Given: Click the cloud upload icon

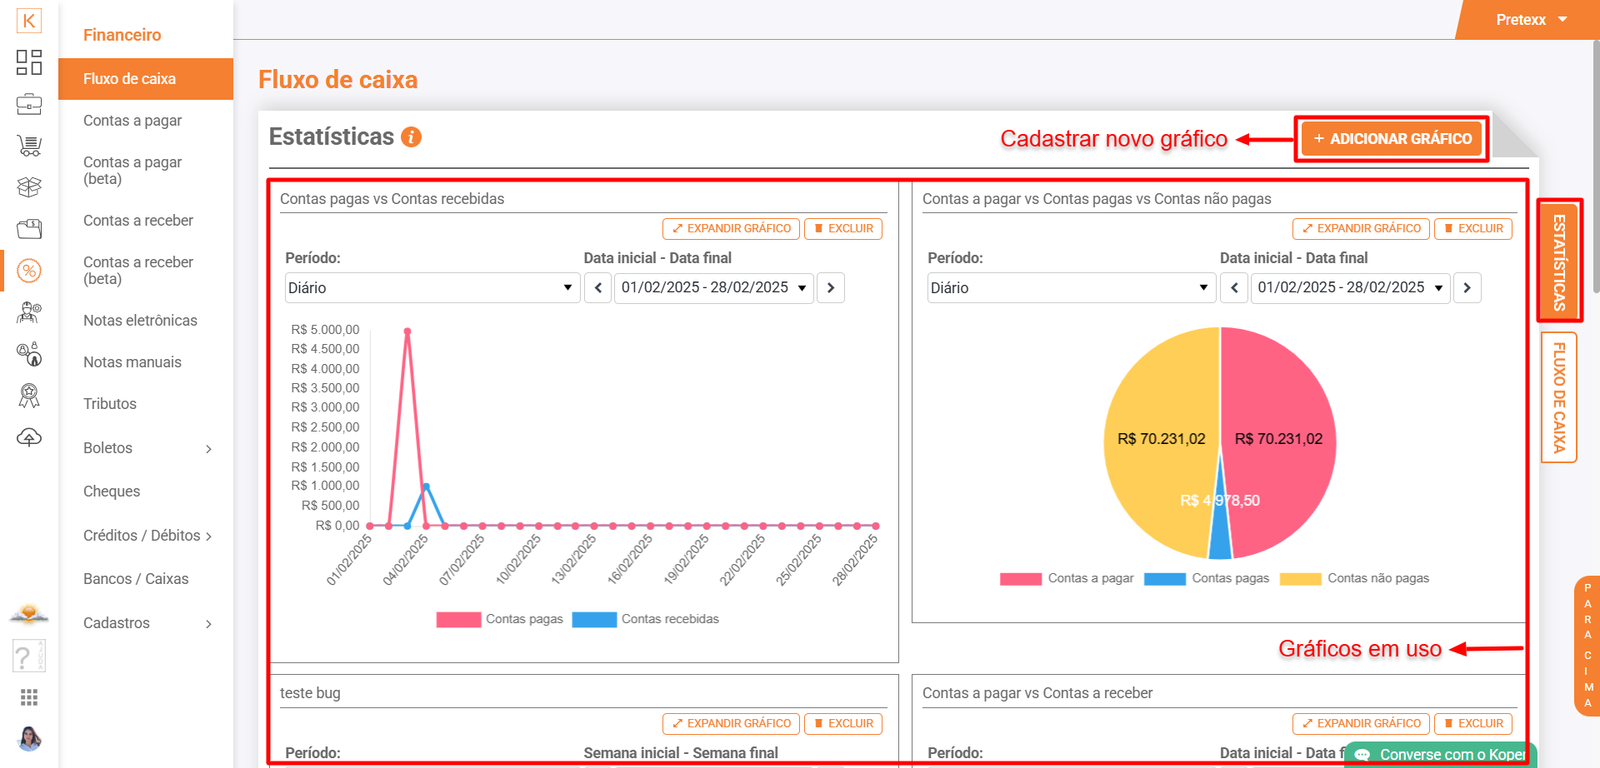Looking at the screenshot, I should pyautogui.click(x=29, y=438).
